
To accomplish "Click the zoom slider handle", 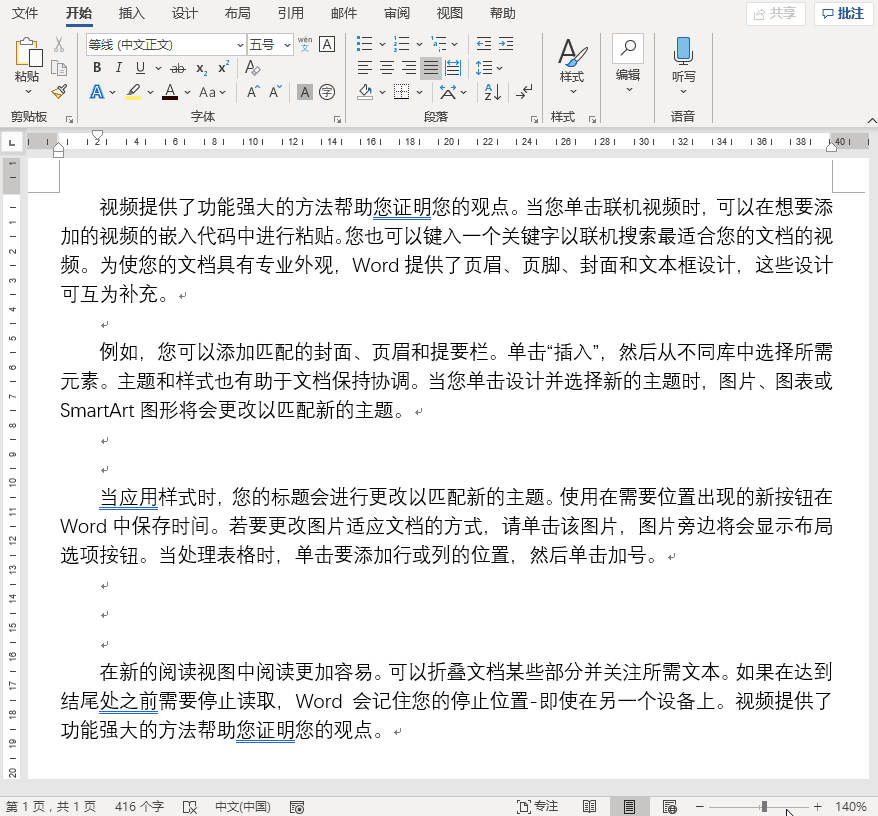I will coord(764,806).
